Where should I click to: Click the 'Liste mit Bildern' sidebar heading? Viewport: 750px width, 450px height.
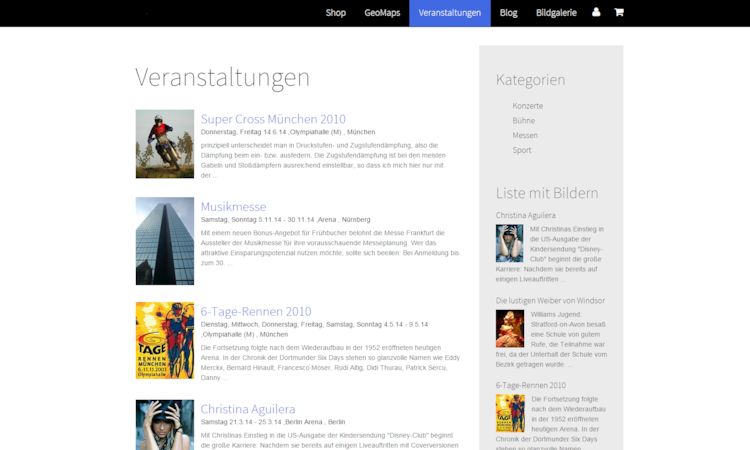click(x=547, y=193)
